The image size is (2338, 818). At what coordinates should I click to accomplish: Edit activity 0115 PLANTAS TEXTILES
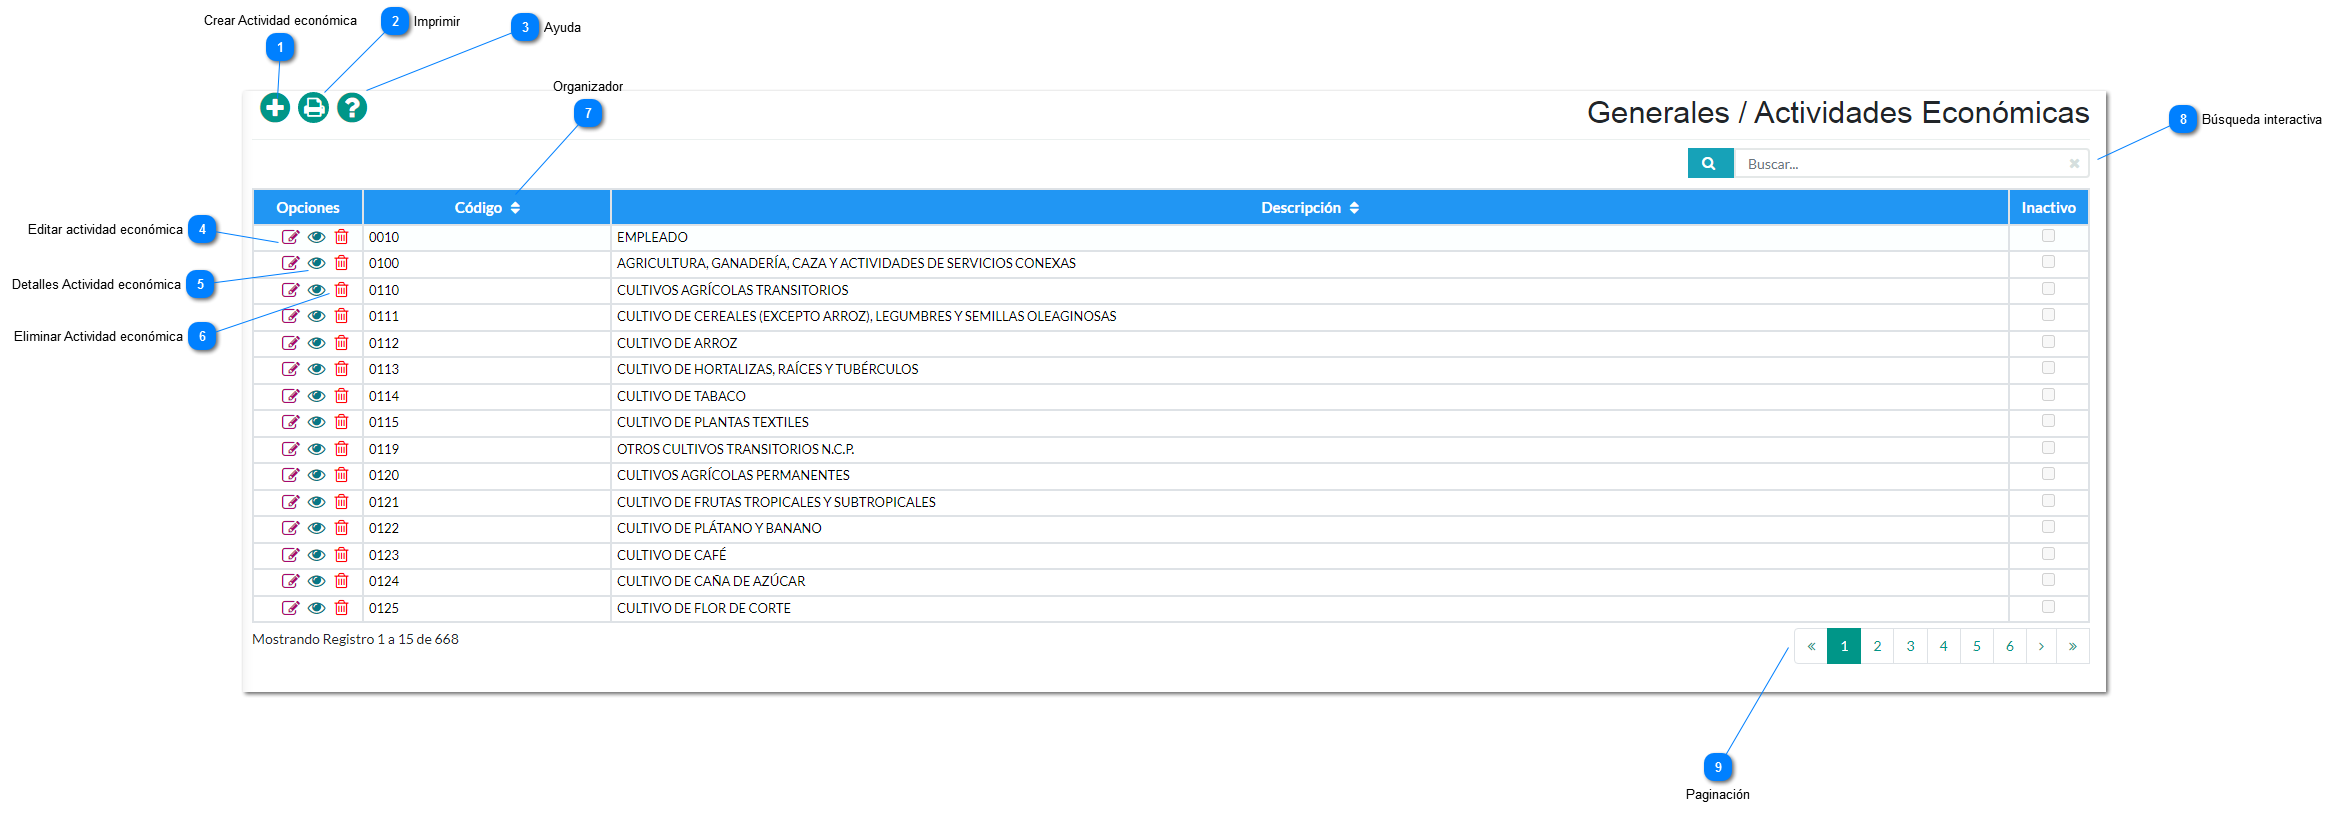click(x=290, y=422)
